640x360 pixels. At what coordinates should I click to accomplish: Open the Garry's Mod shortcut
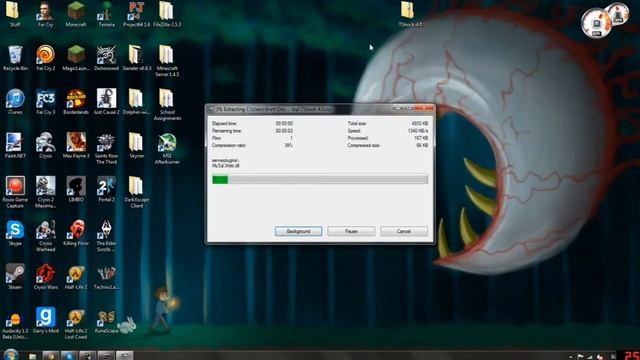tap(45, 320)
